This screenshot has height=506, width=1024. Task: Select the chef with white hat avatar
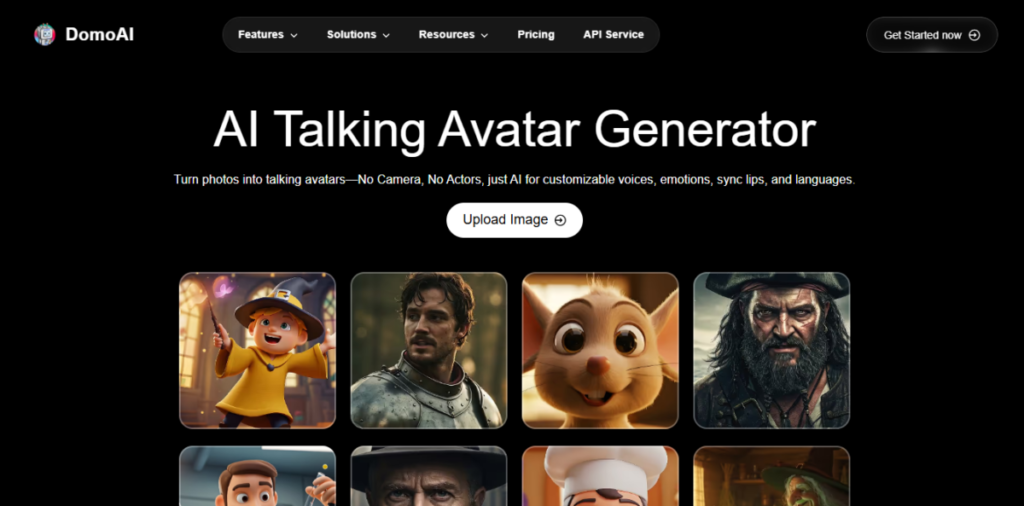[x=600, y=477]
